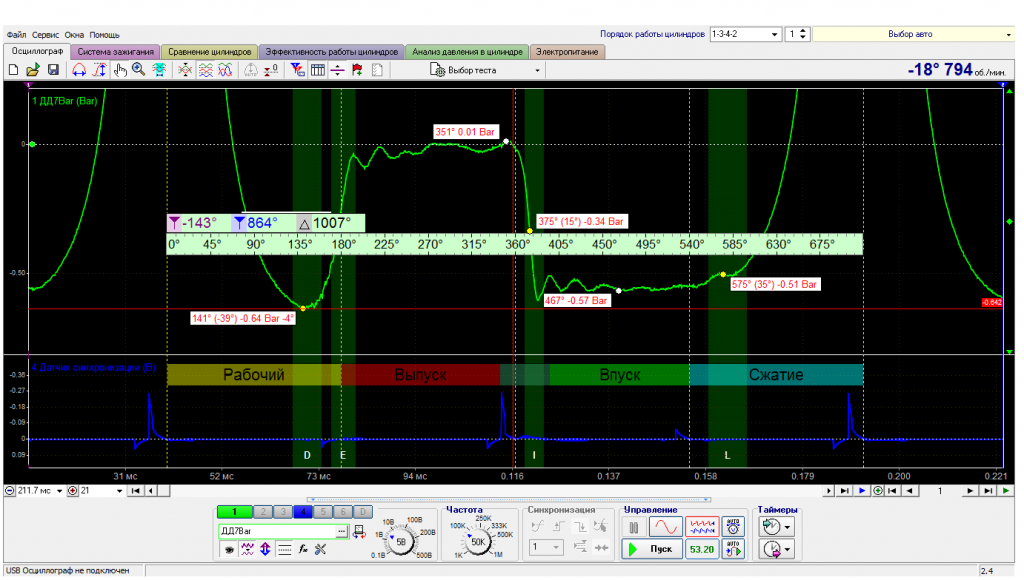Toggle channel 2 button

263,513
